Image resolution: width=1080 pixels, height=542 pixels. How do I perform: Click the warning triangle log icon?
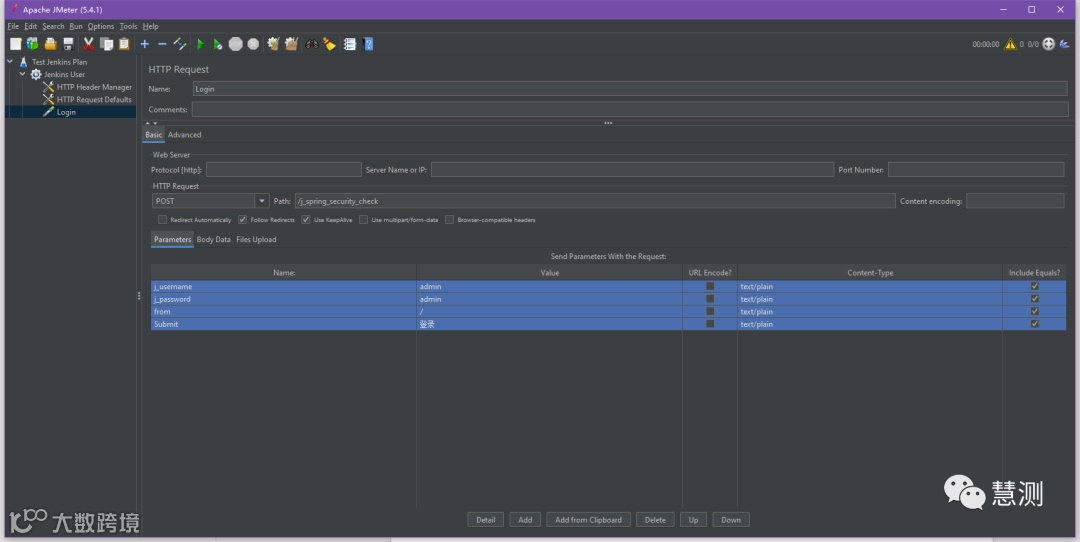pyautogui.click(x=1010, y=44)
